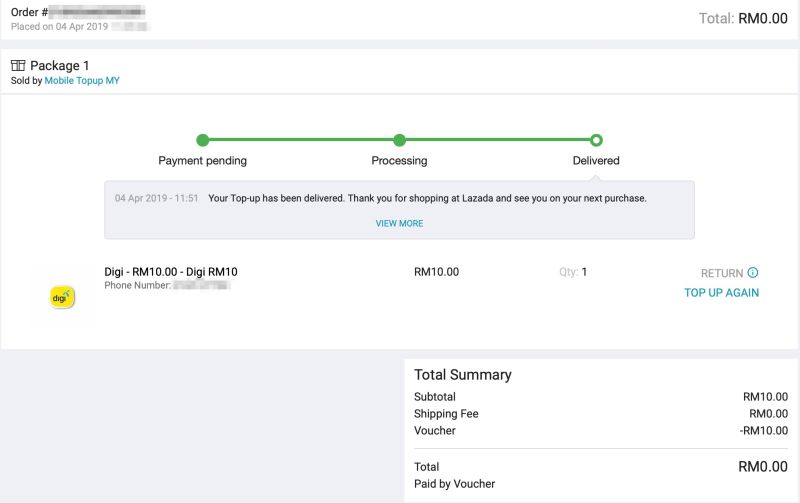Click the Phone Number label

click(137, 285)
